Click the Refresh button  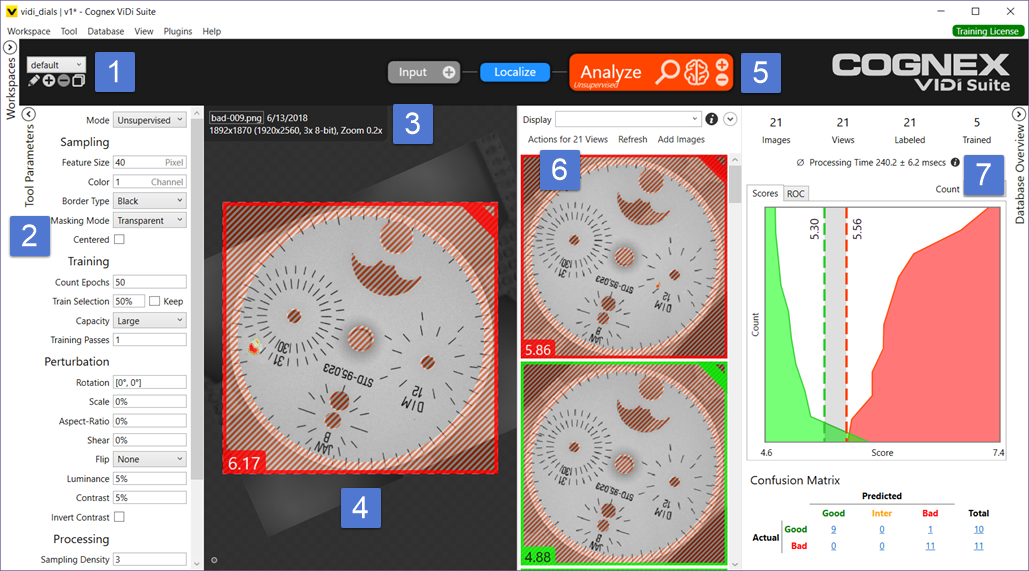(x=632, y=140)
